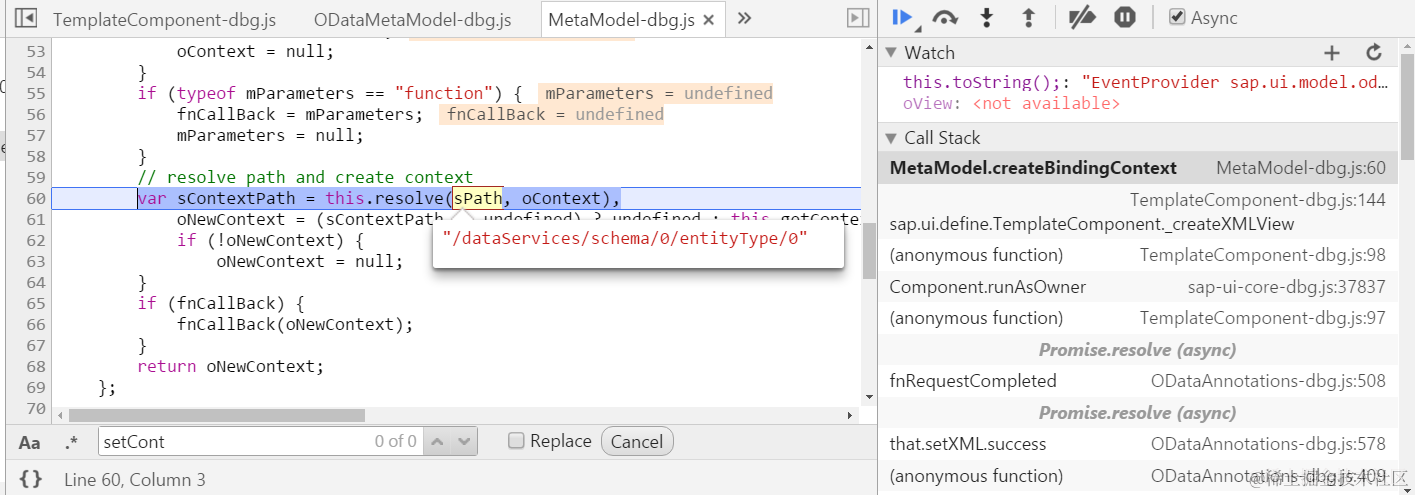
Task: Select the this.toString() watch entry
Action: [1146, 82]
